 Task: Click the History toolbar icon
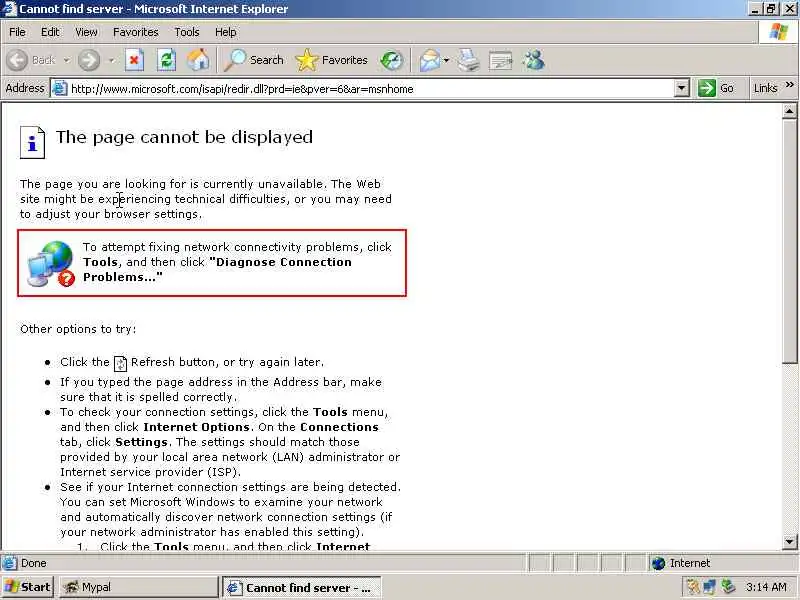pyautogui.click(x=392, y=60)
